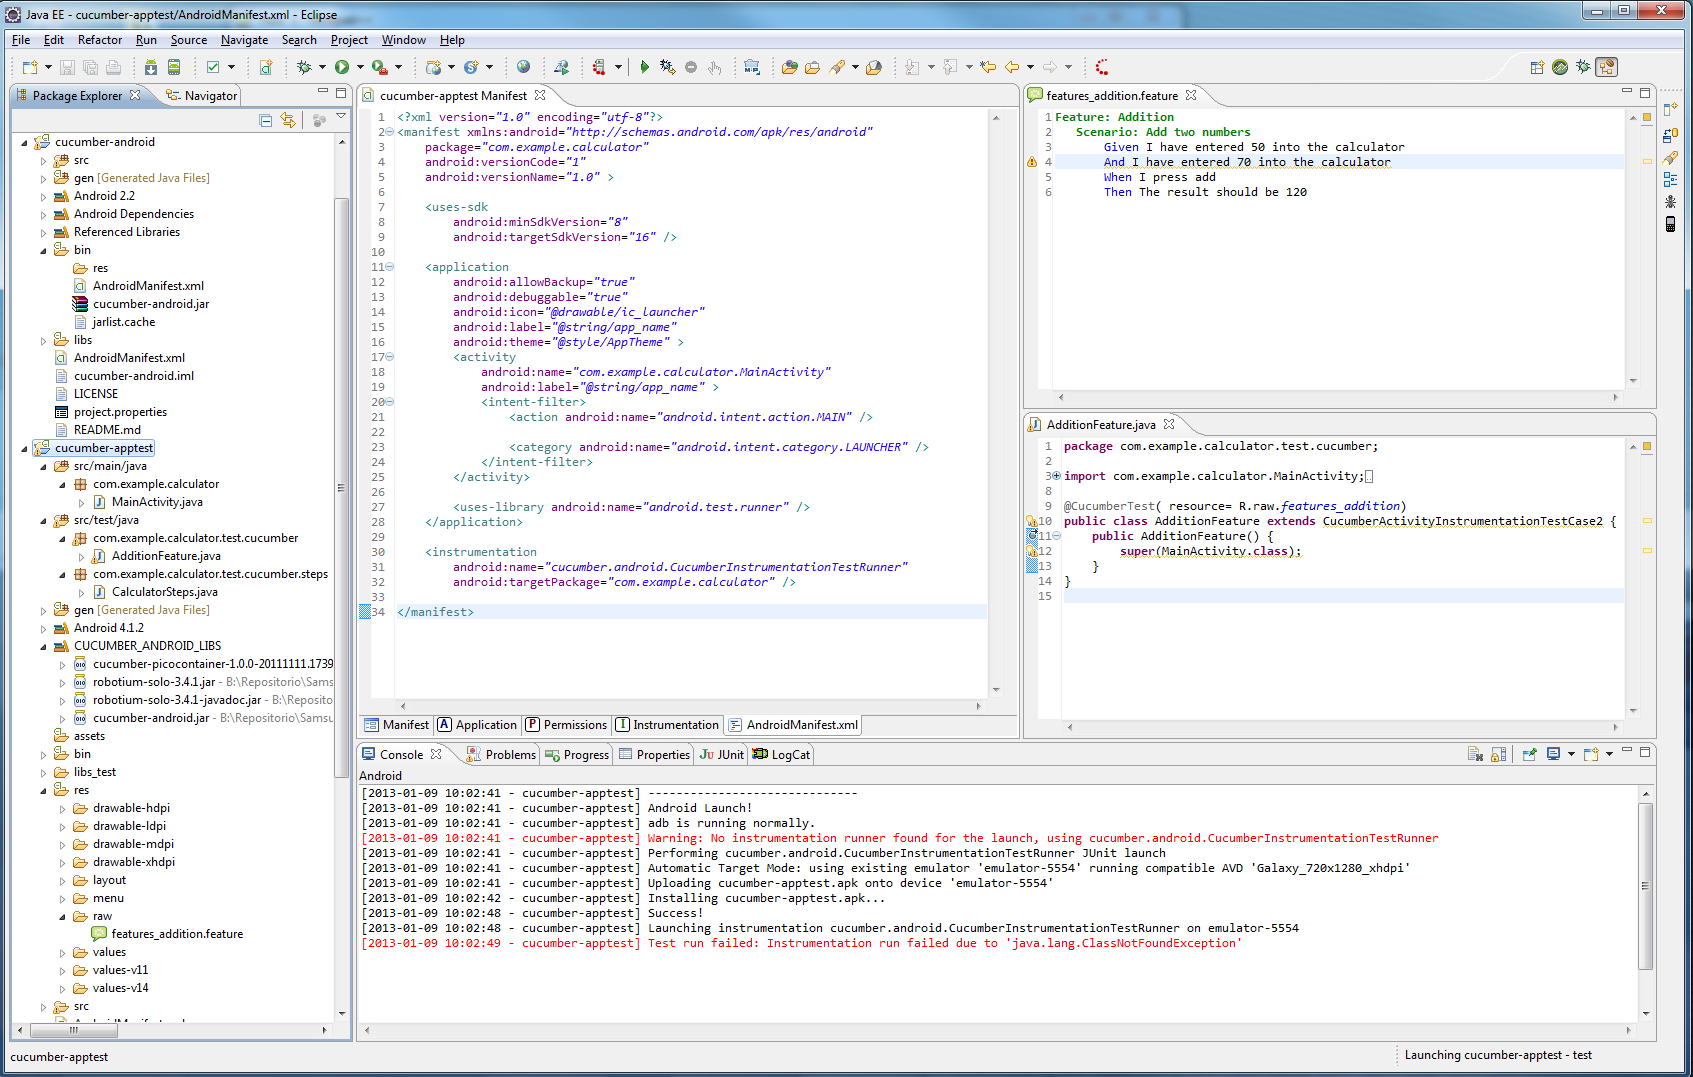Click the Save toolbar icon
Viewport: 1693px width, 1077px height.
pyautogui.click(x=67, y=67)
